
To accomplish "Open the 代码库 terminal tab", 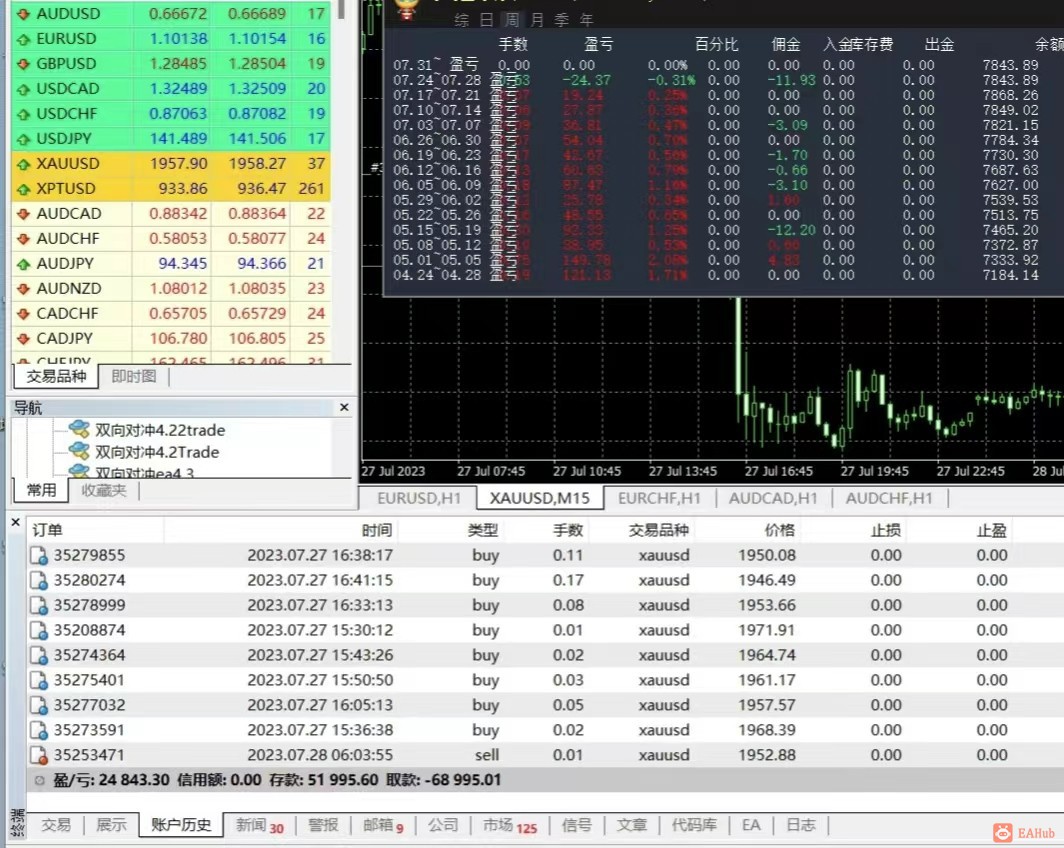I will click(x=694, y=825).
